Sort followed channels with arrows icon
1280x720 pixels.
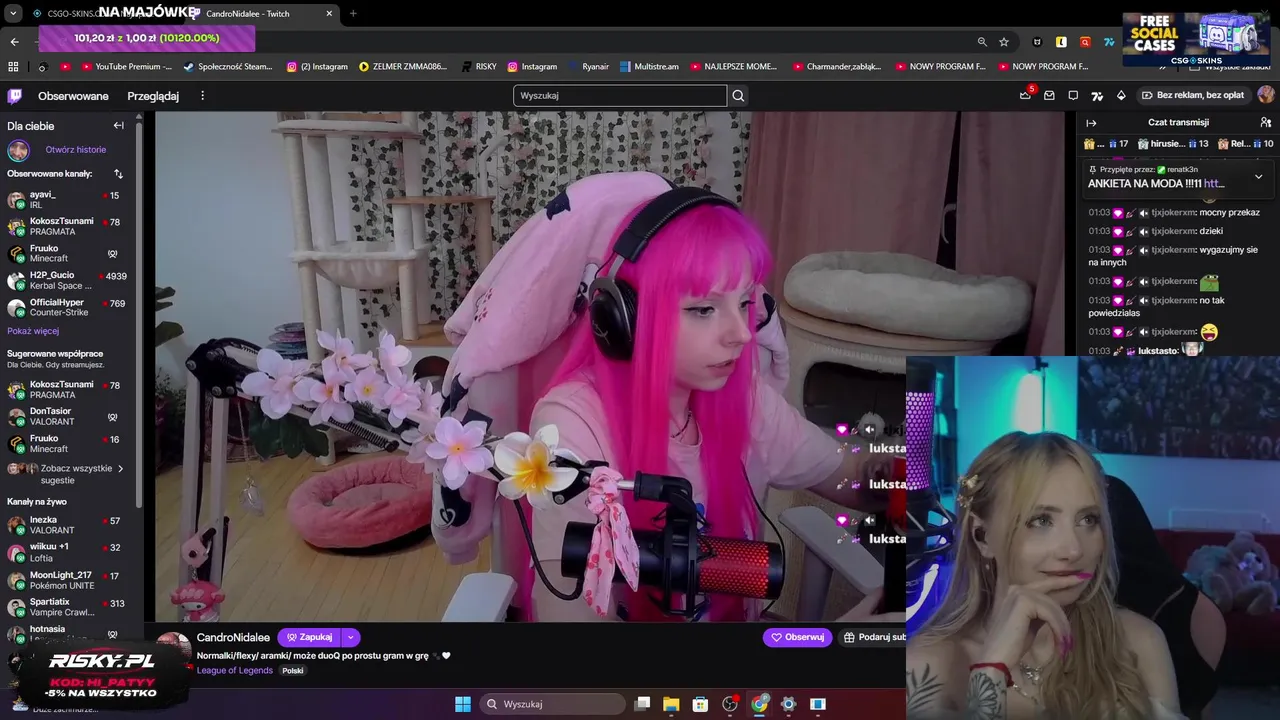click(x=118, y=174)
